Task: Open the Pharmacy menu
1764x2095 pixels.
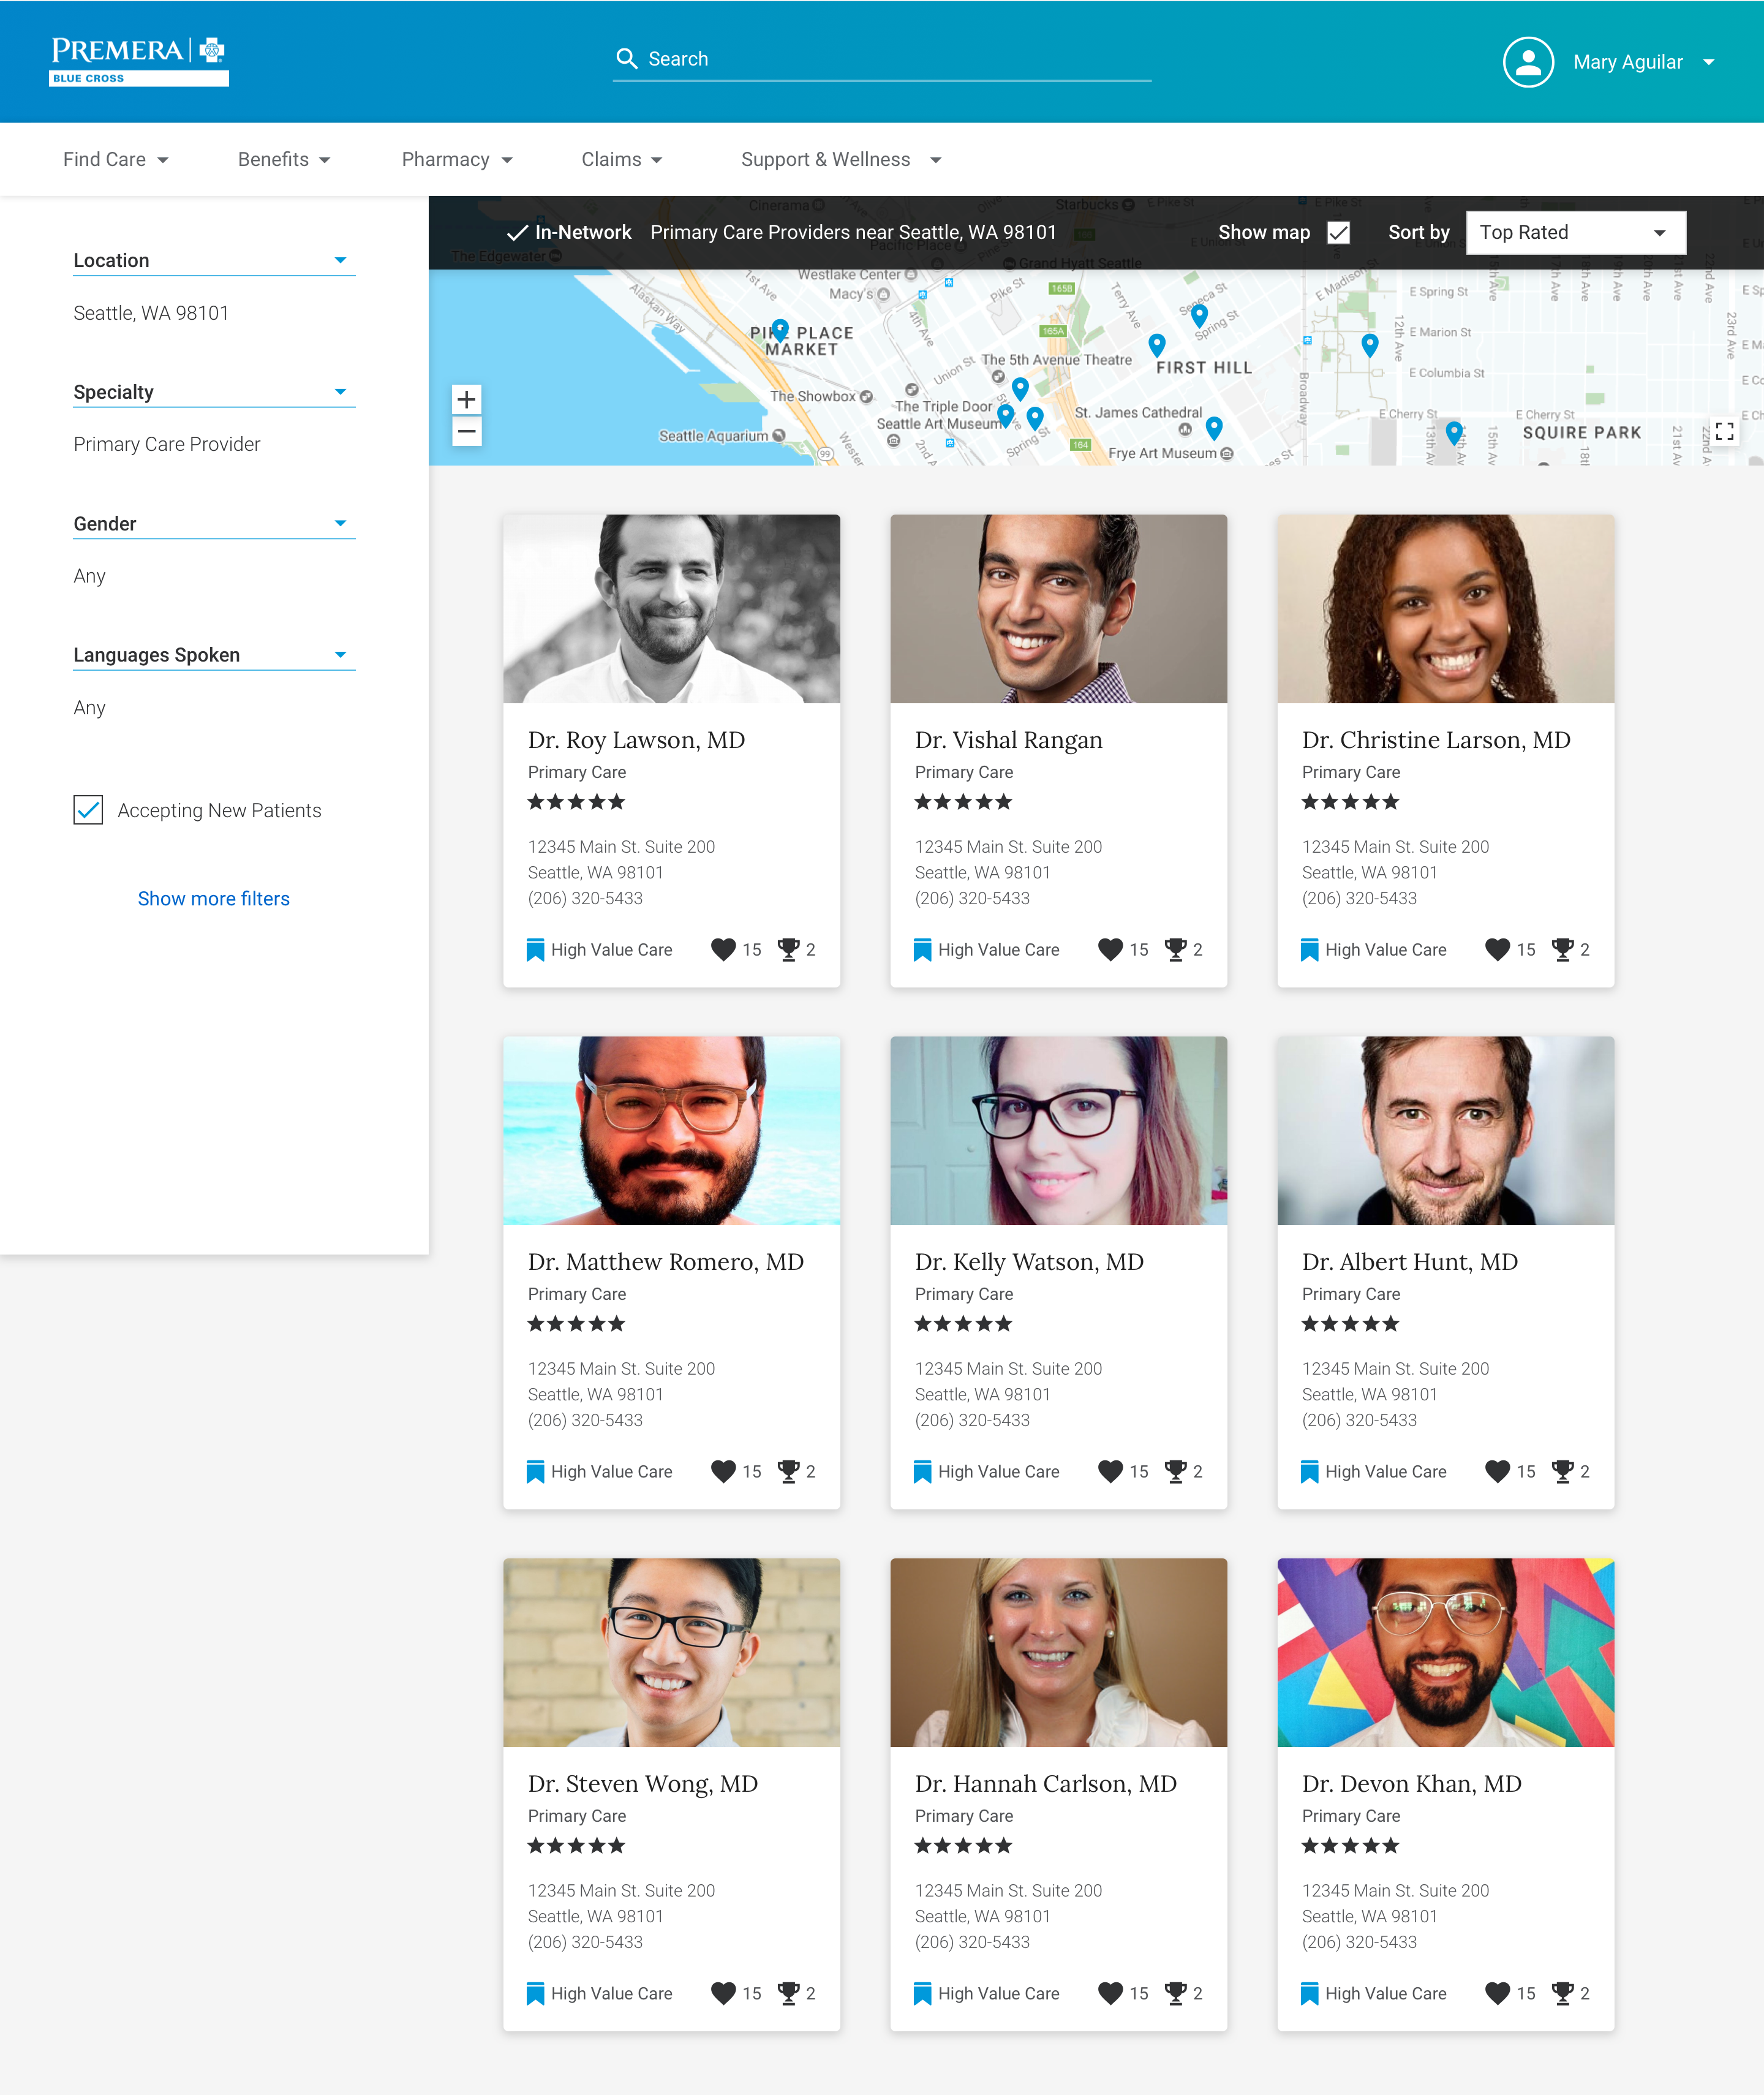Action: pos(457,160)
